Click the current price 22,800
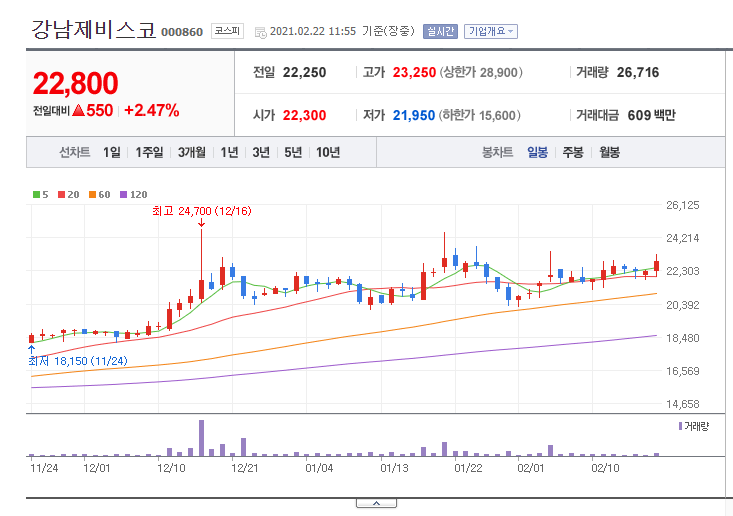 tap(75, 83)
